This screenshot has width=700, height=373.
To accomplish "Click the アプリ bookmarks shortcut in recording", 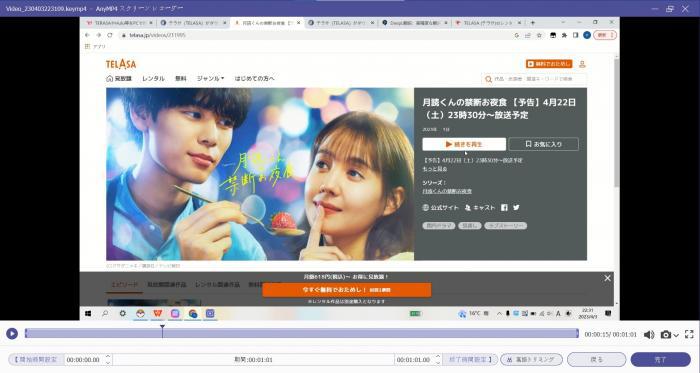I will (96, 46).
